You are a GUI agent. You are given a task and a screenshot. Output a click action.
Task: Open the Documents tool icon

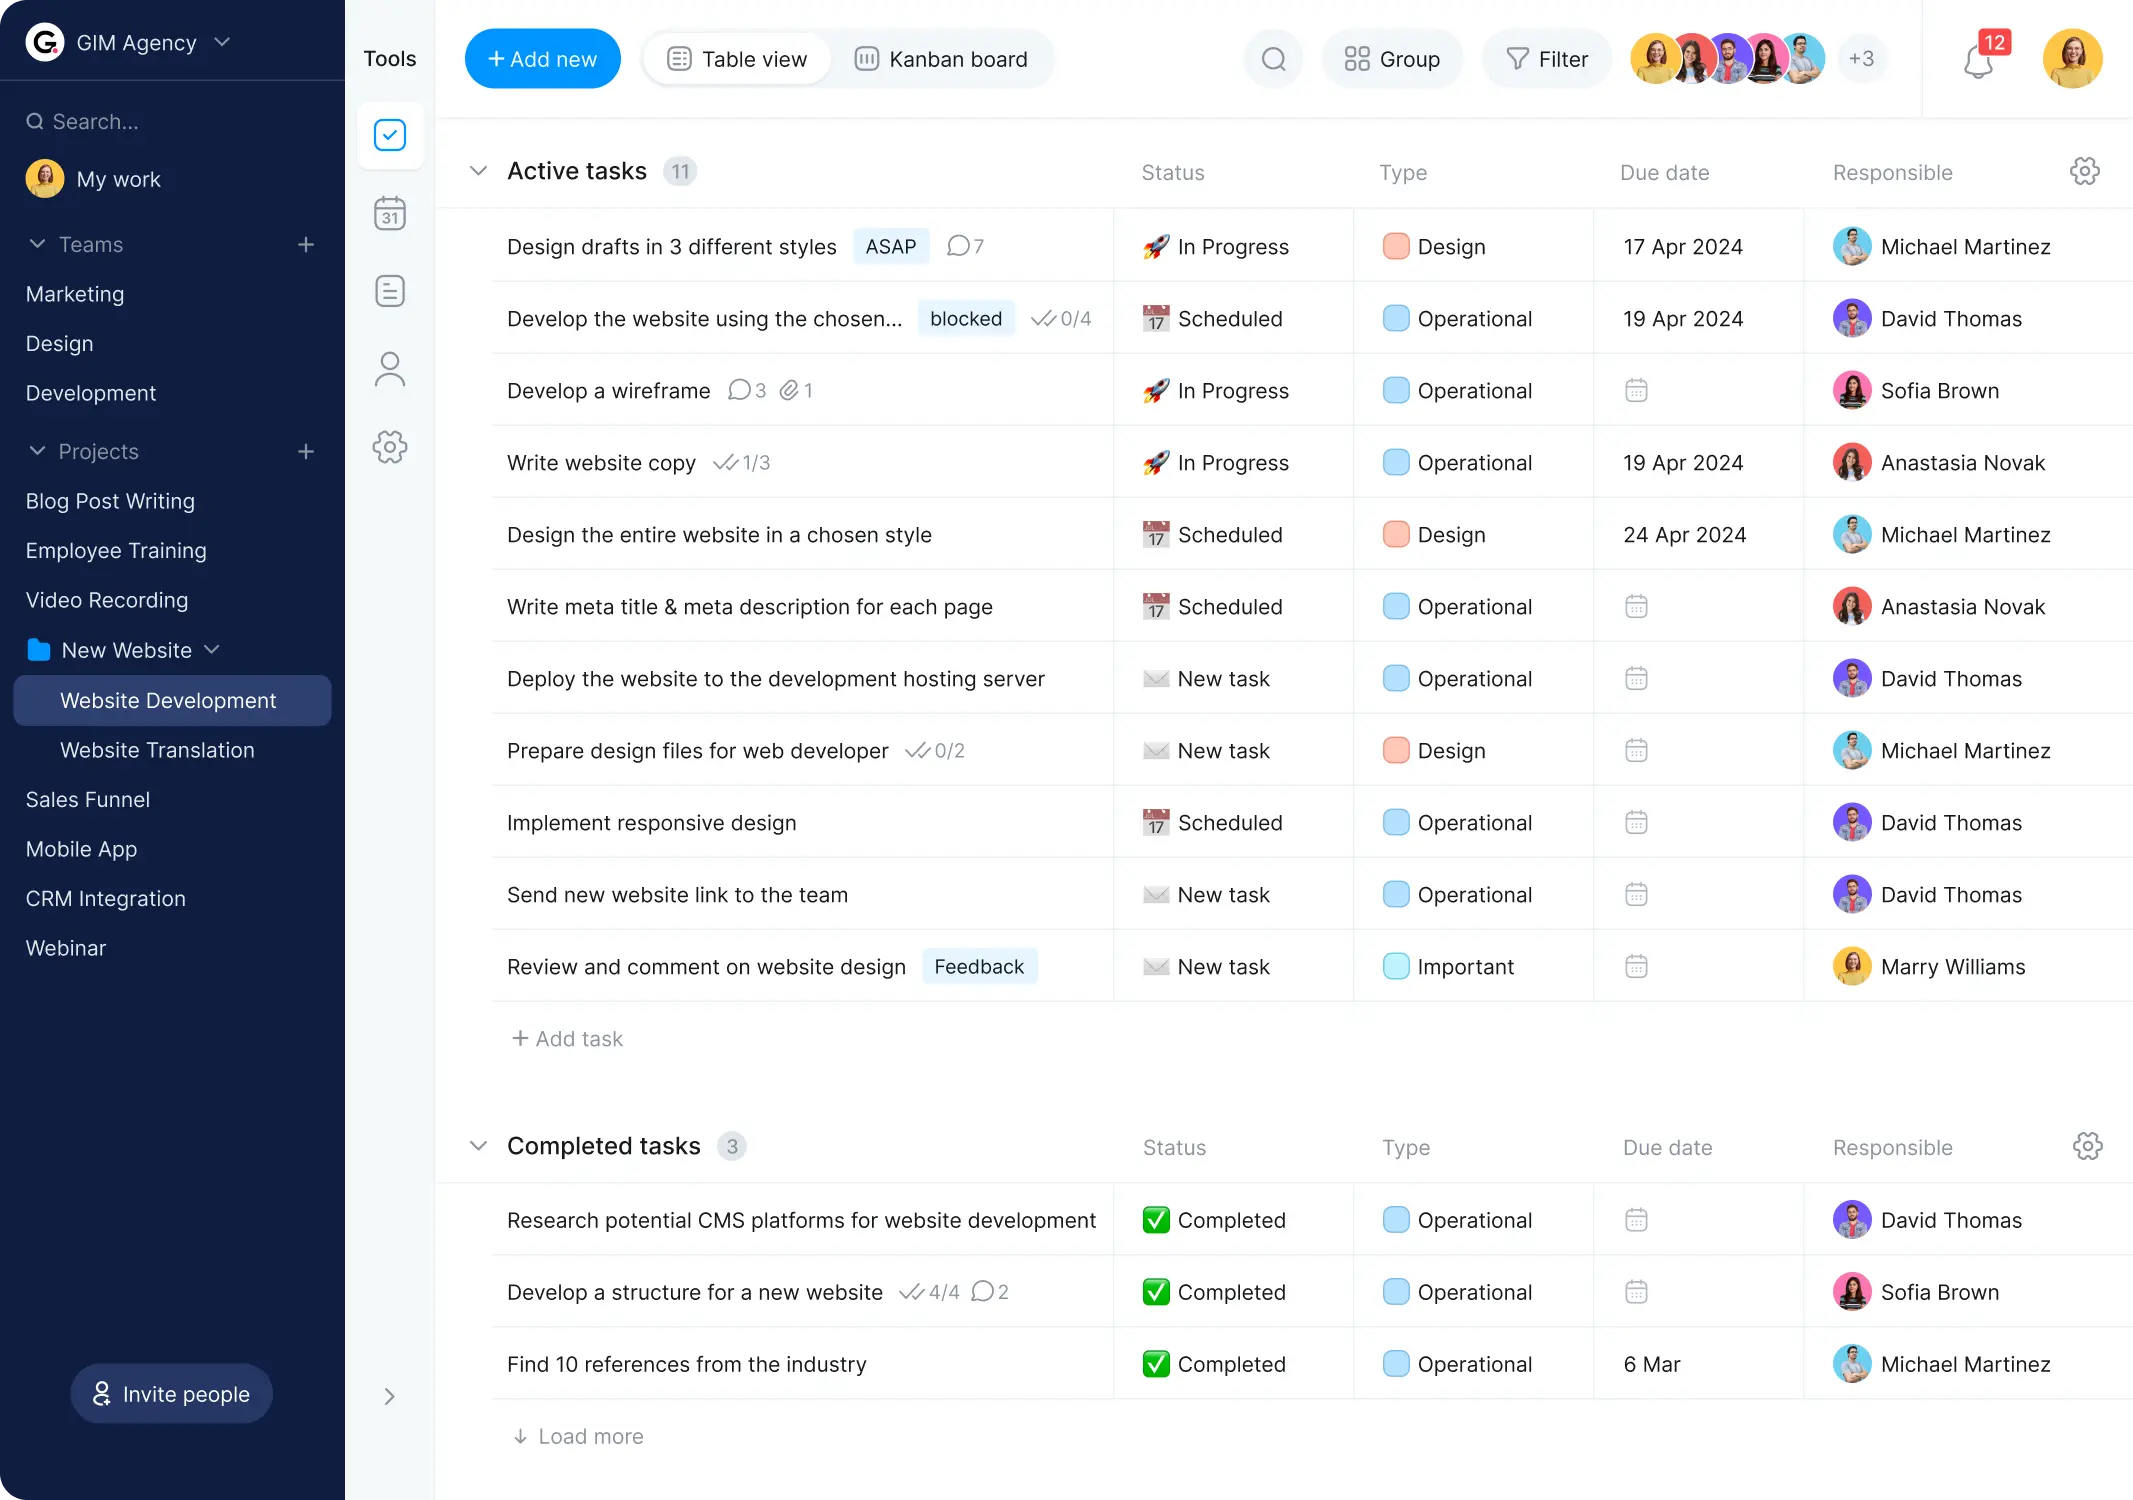click(x=390, y=291)
